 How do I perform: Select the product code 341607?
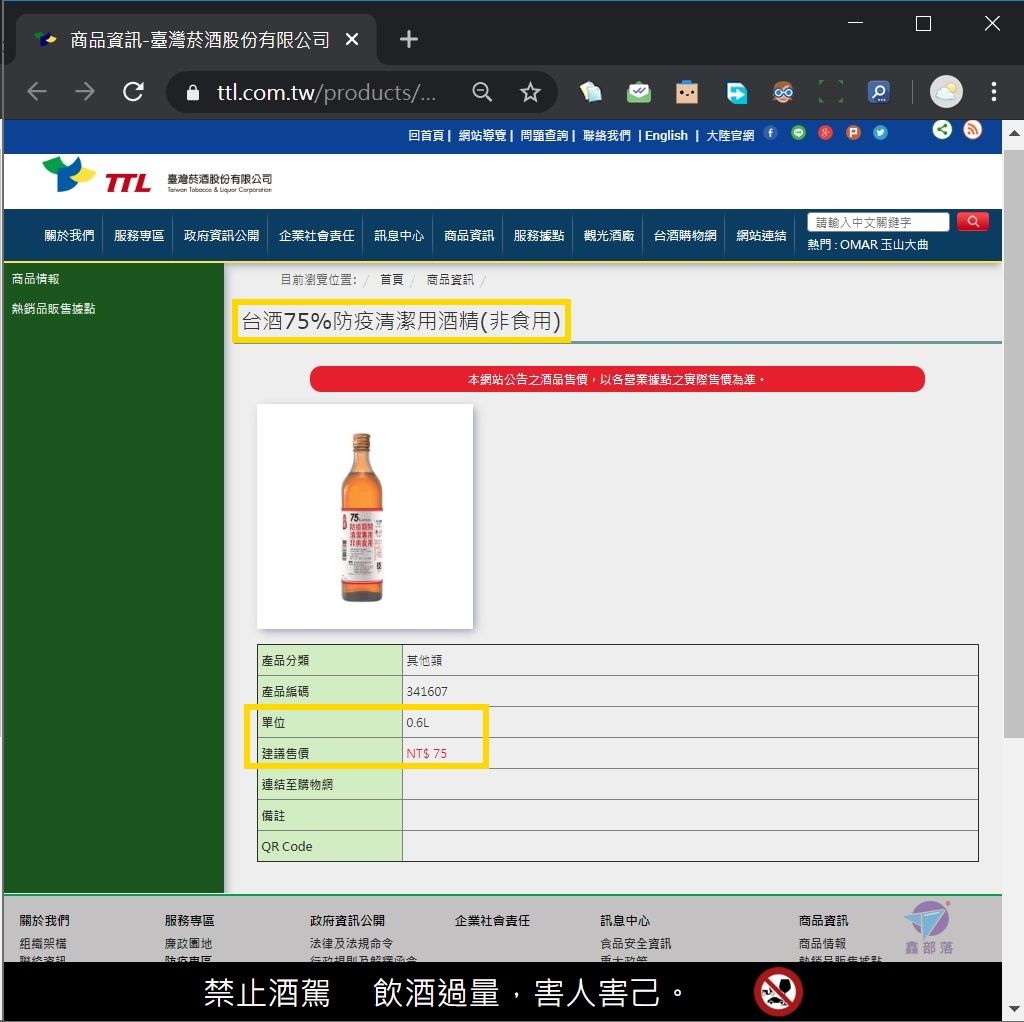[x=426, y=691]
